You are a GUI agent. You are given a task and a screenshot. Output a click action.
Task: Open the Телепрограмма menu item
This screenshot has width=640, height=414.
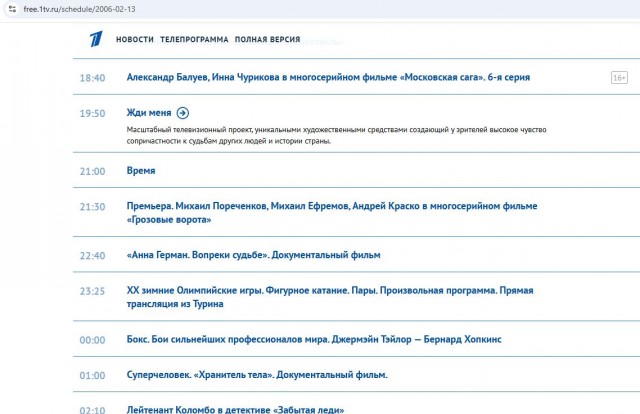click(194, 40)
